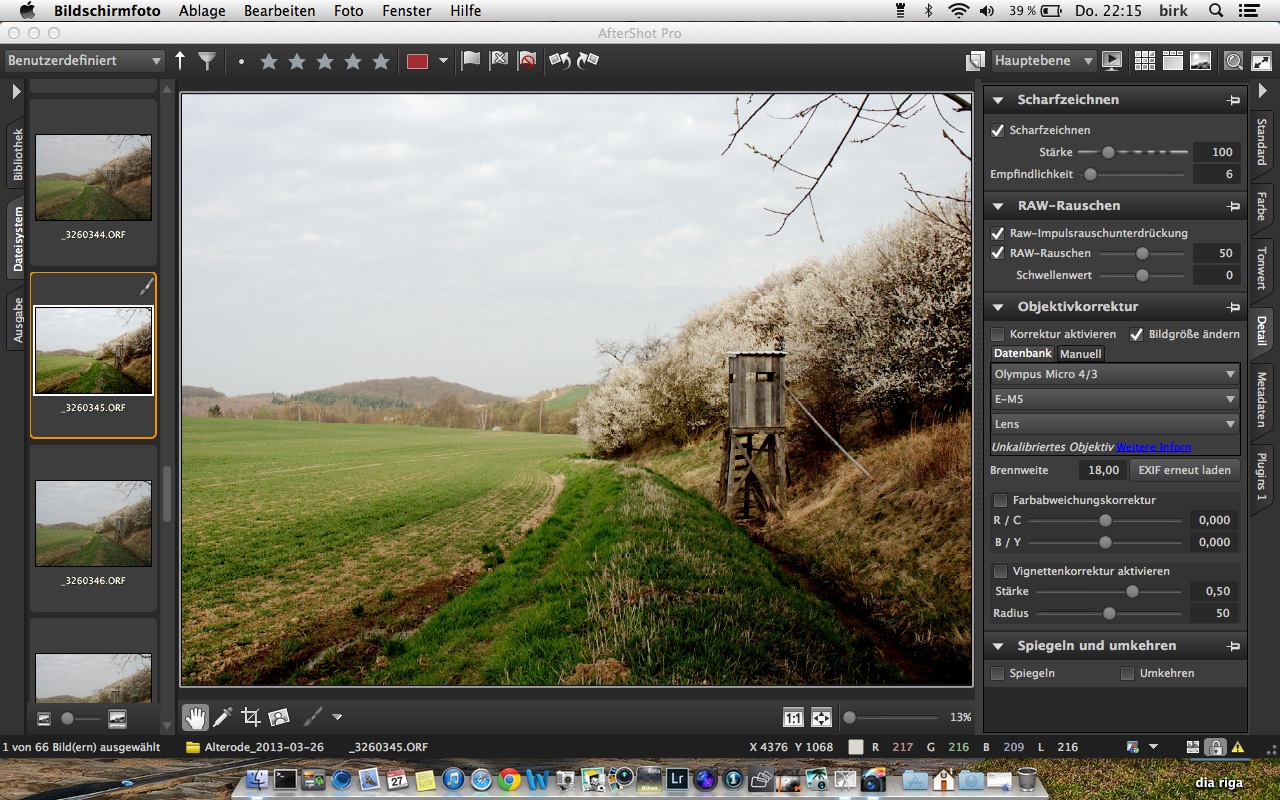This screenshot has width=1280, height=800.
Task: Click the clipping warning triangle
Action: [1238, 747]
